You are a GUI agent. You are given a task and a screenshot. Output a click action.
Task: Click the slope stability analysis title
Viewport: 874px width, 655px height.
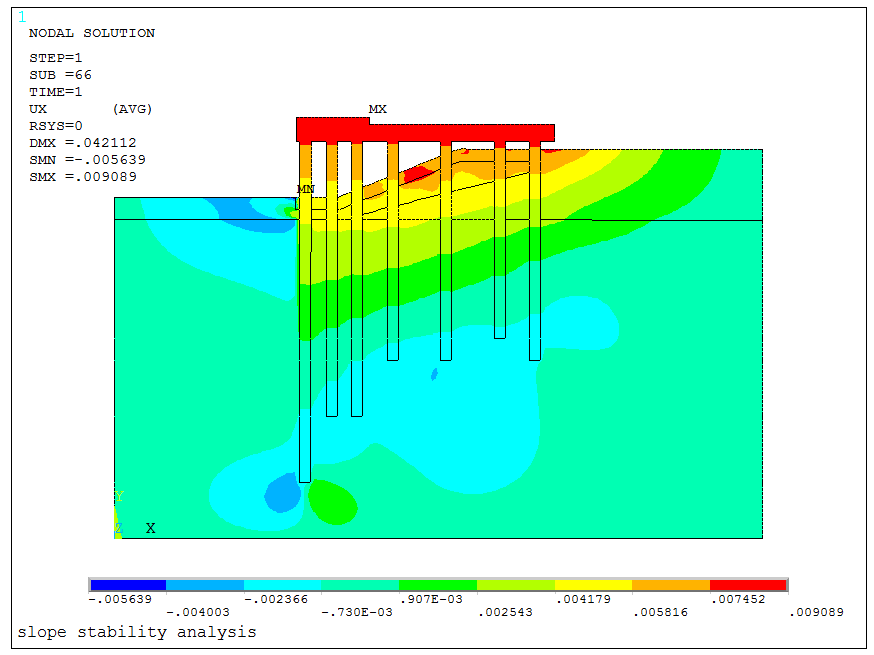(137, 632)
